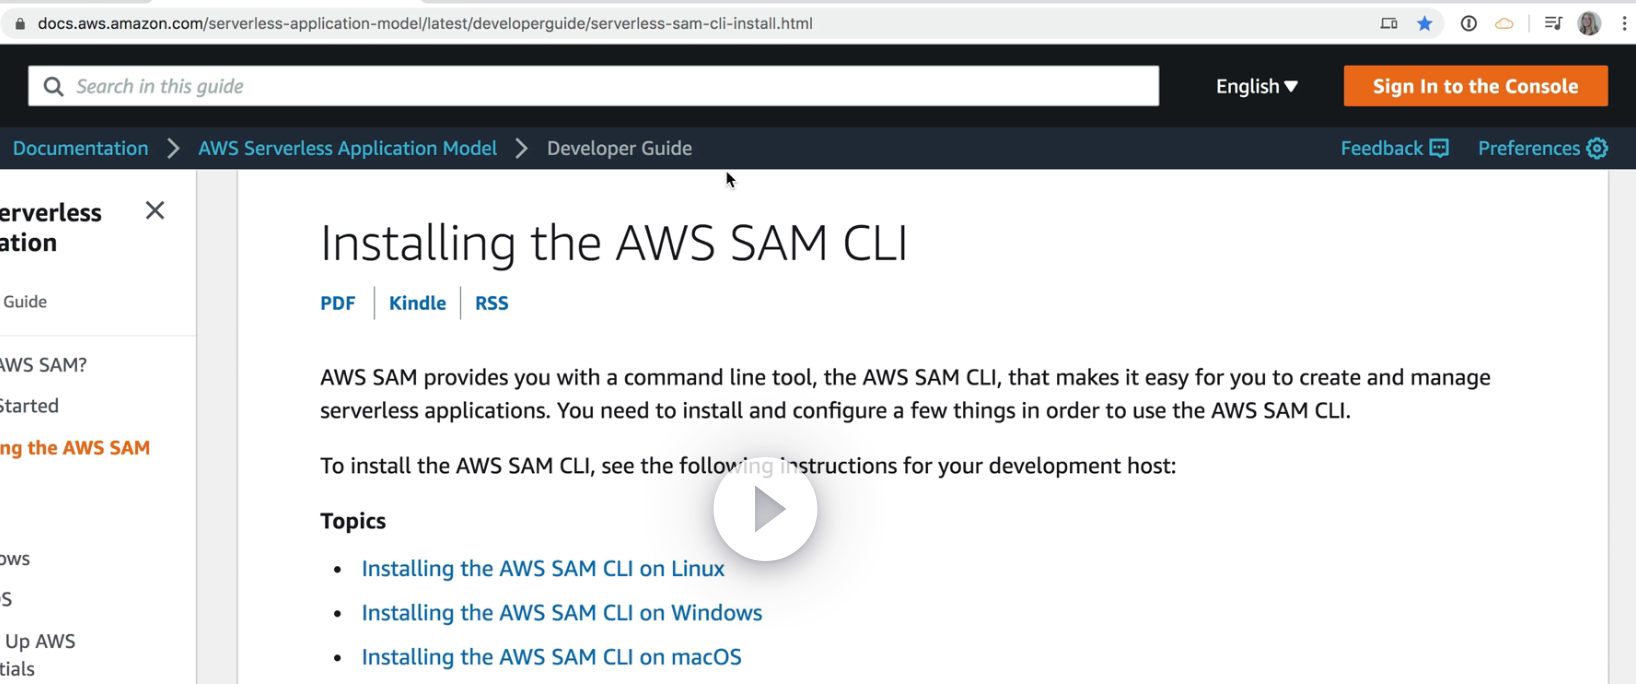Click the send-to-devices icon in address bar

[1389, 23]
